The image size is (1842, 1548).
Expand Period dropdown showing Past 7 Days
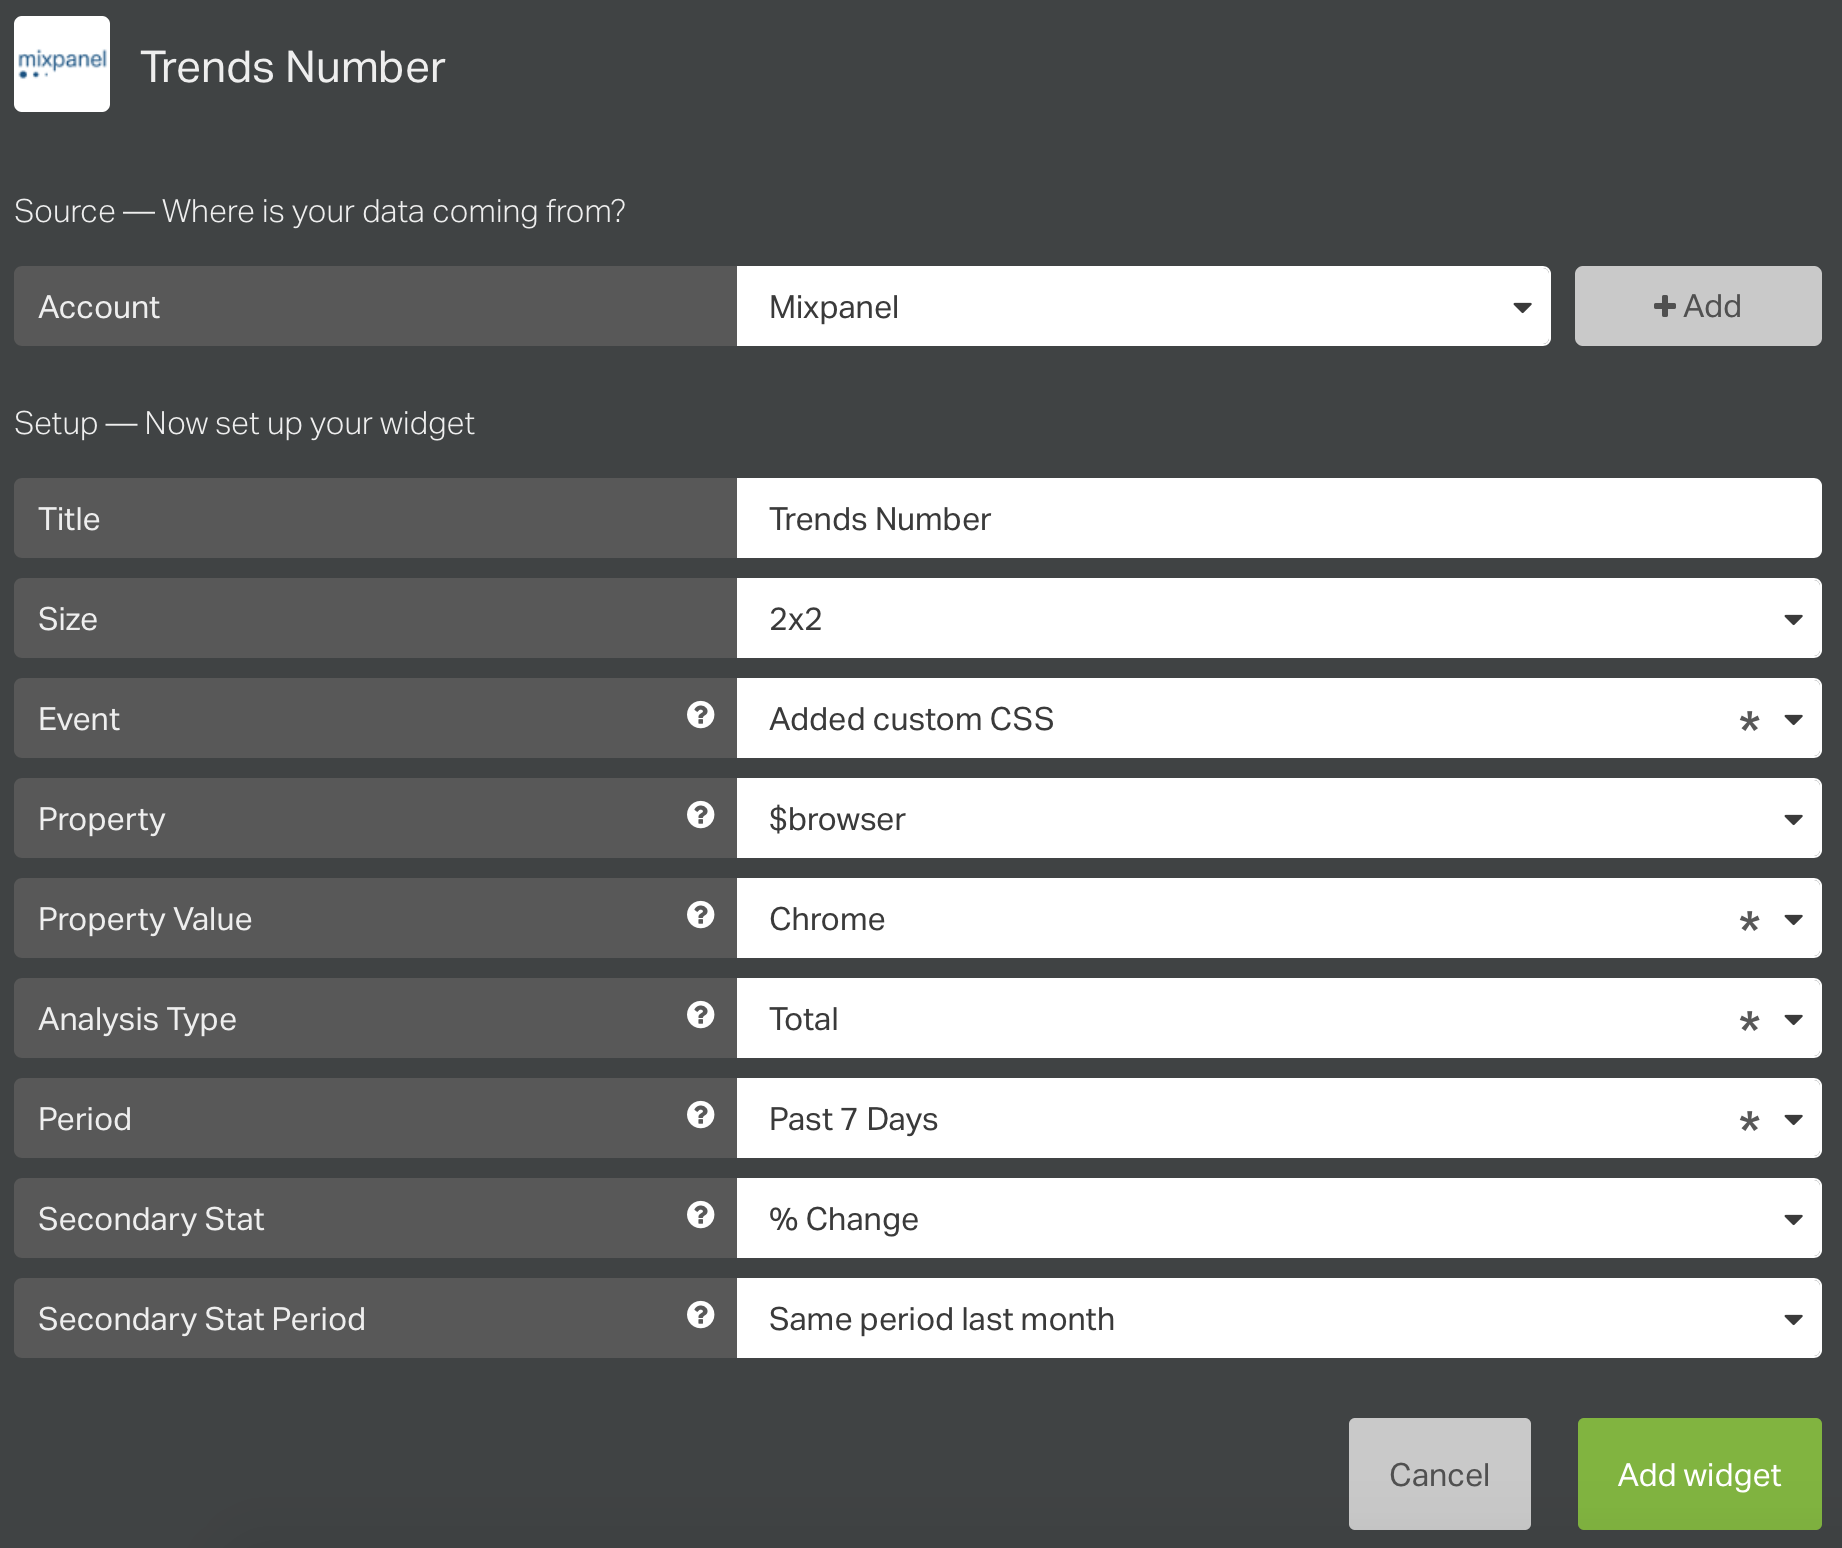click(1279, 1118)
